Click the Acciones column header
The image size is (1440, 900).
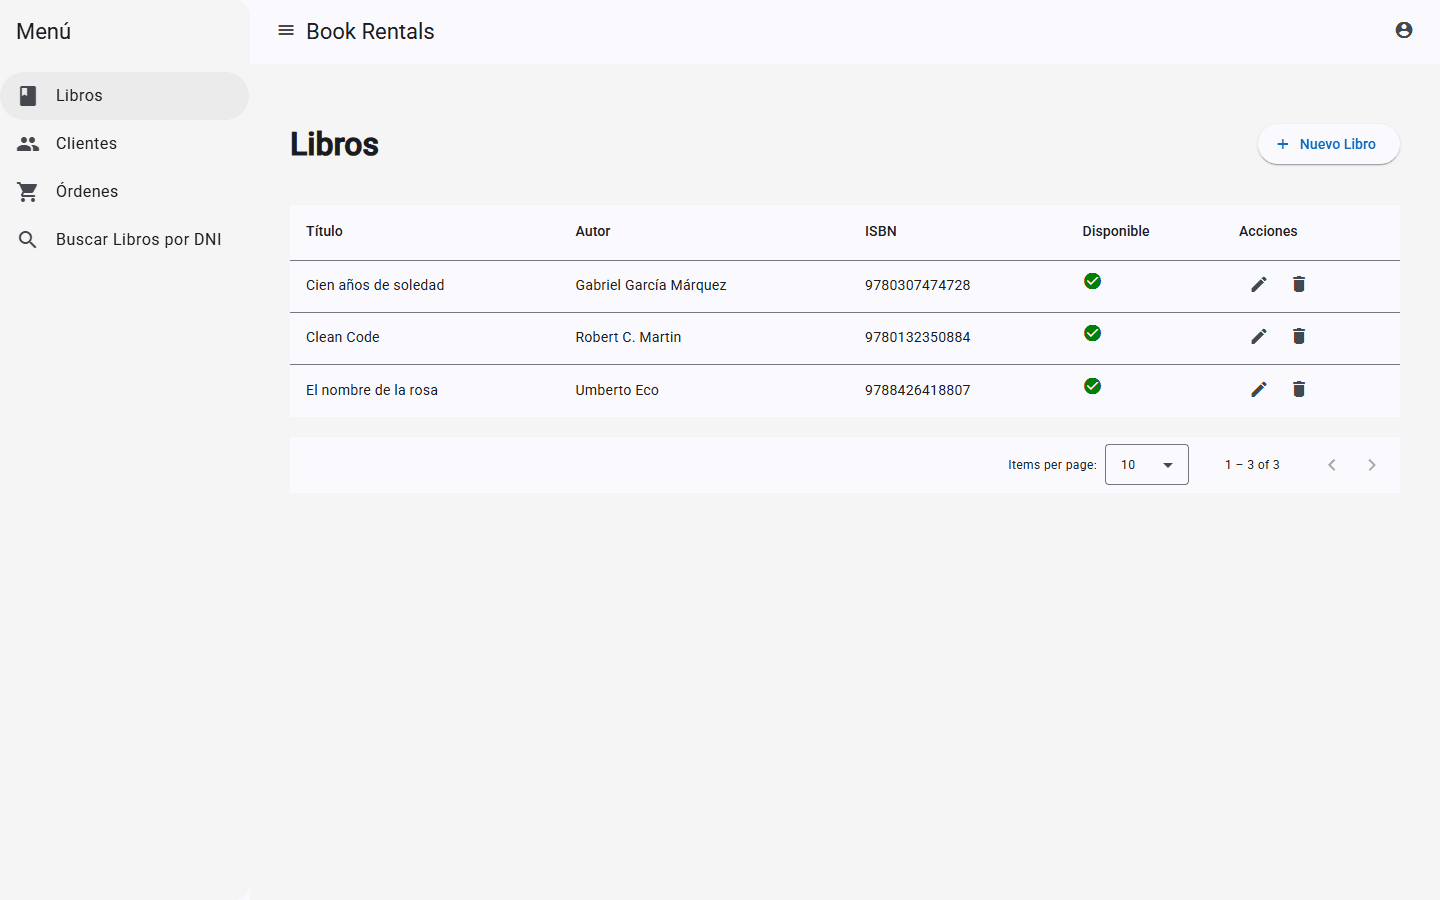point(1268,231)
